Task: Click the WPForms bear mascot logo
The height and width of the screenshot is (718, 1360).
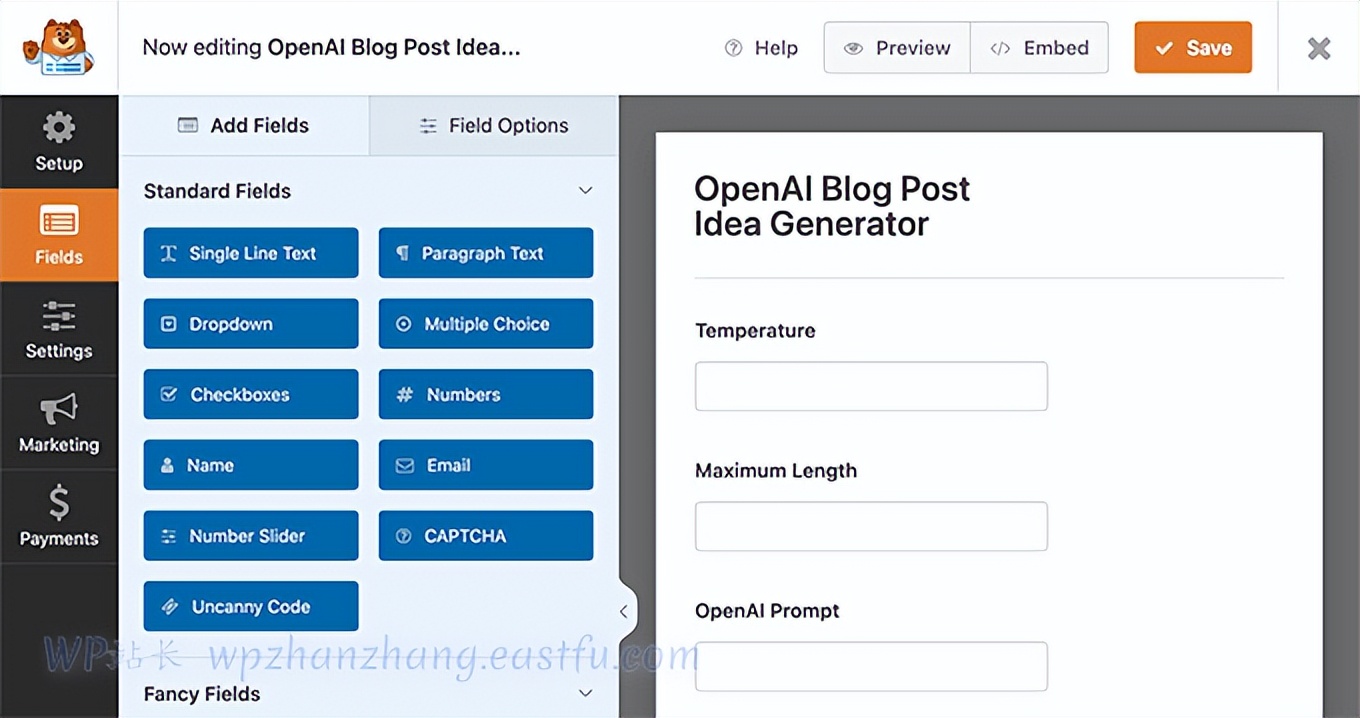Action: click(x=58, y=47)
